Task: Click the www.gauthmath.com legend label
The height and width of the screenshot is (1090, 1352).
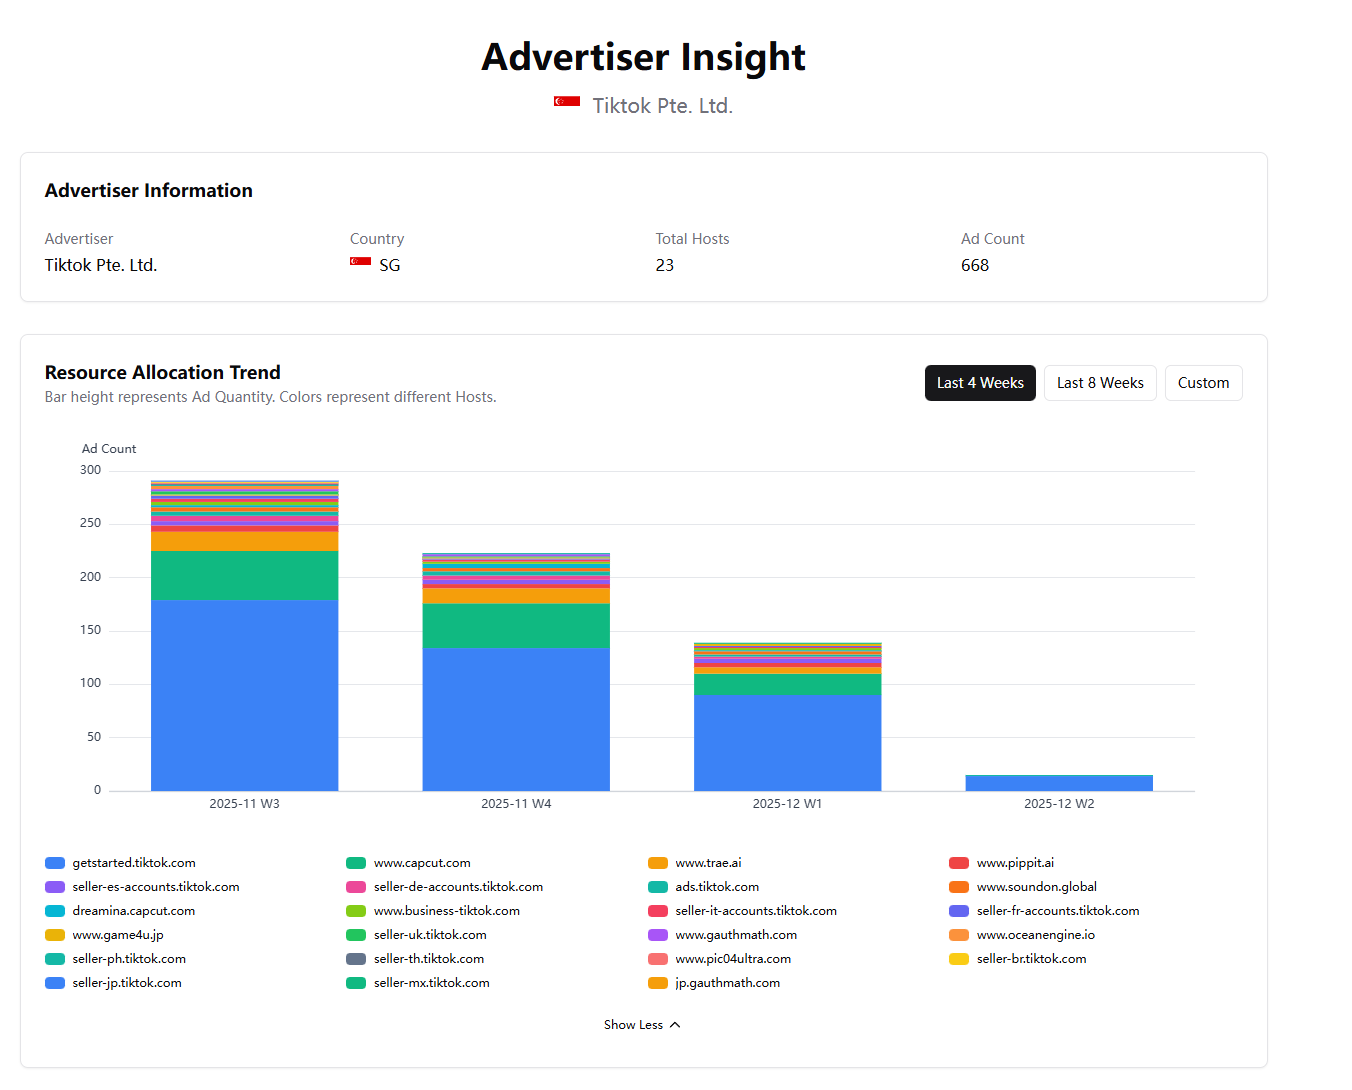Action: click(x=736, y=935)
